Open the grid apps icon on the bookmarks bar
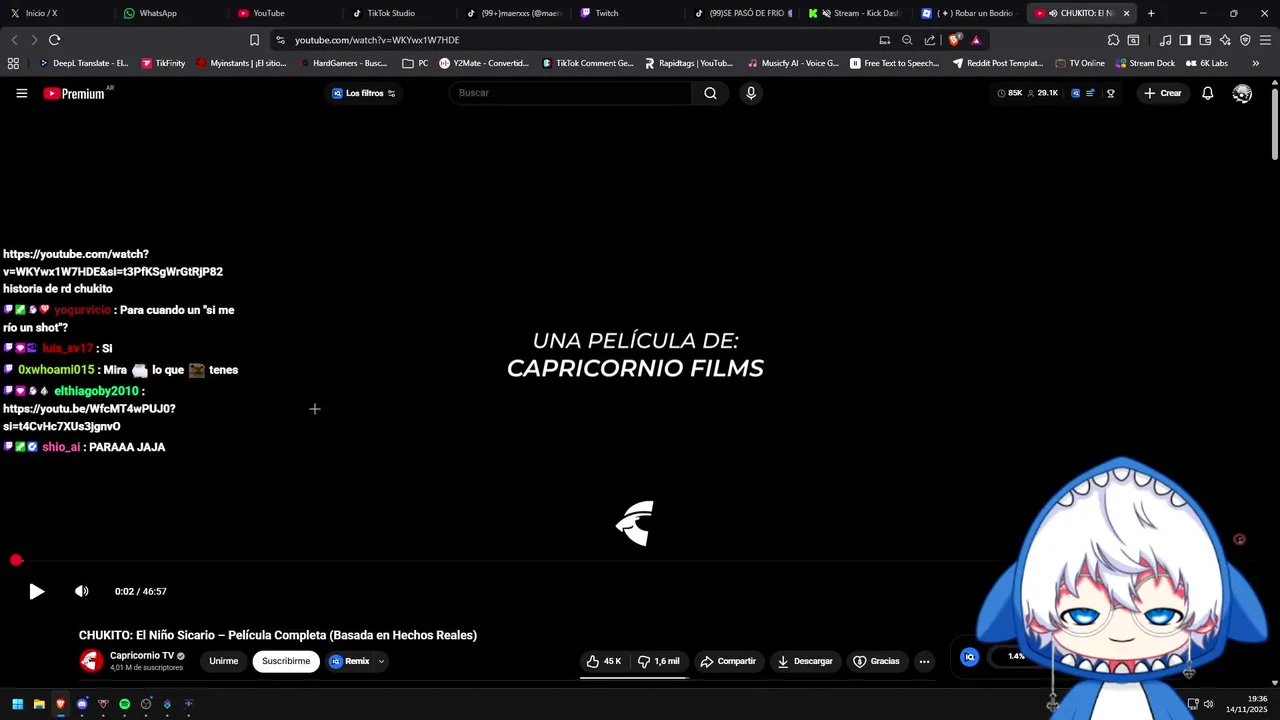 (x=13, y=63)
